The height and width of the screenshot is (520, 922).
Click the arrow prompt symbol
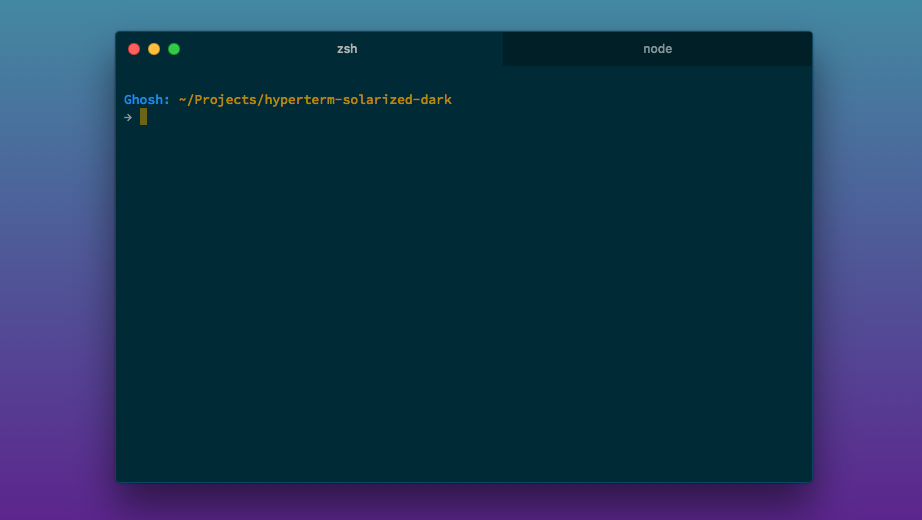click(x=128, y=118)
